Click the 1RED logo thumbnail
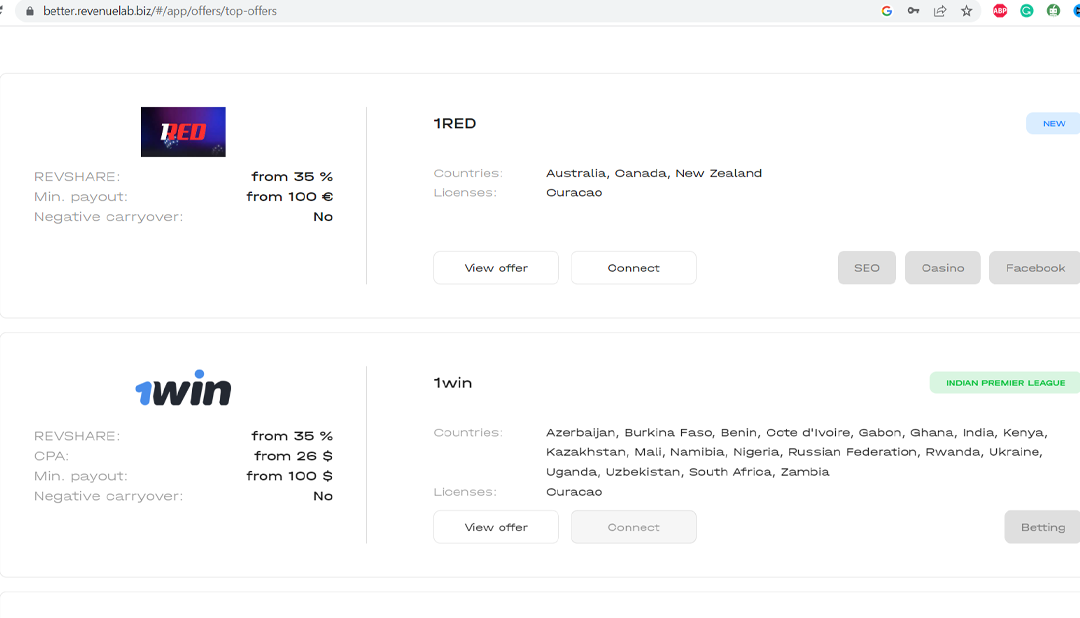This screenshot has width=1080, height=618. [183, 132]
